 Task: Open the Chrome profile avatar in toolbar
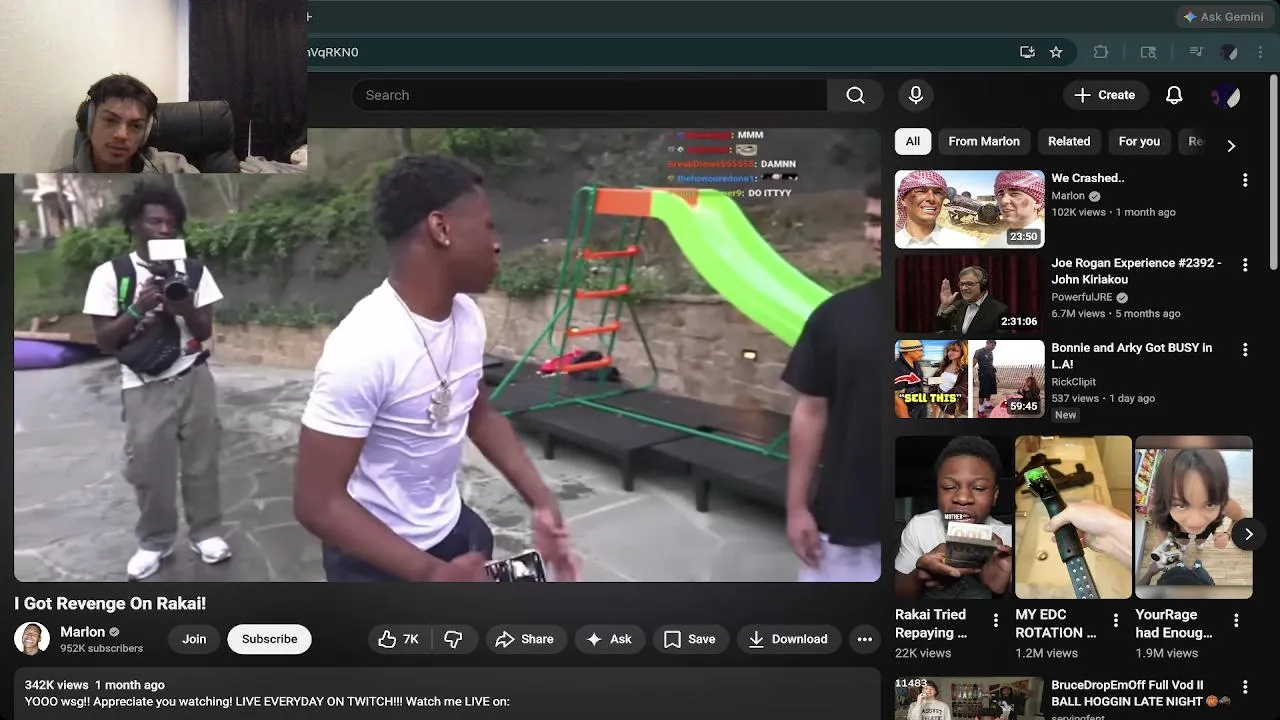pos(1229,52)
